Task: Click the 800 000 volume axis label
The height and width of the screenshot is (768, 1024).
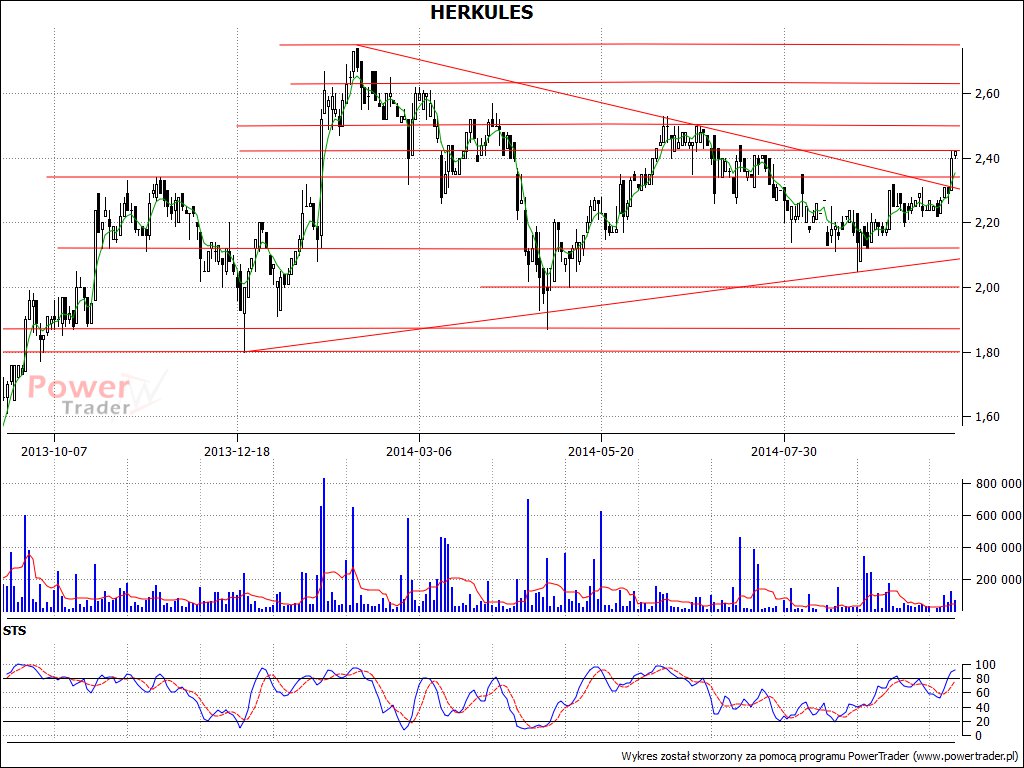Action: [x=998, y=484]
